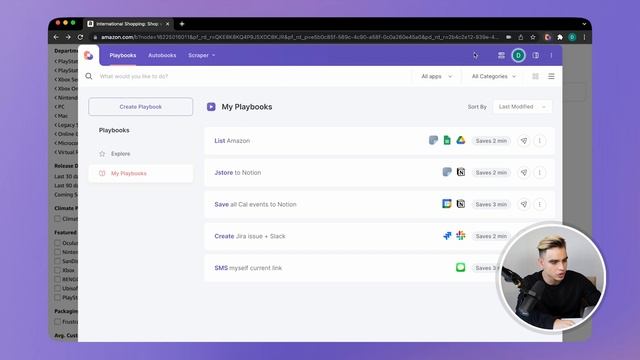
Task: Expand the Scraper dropdown in header
Action: (x=202, y=55)
